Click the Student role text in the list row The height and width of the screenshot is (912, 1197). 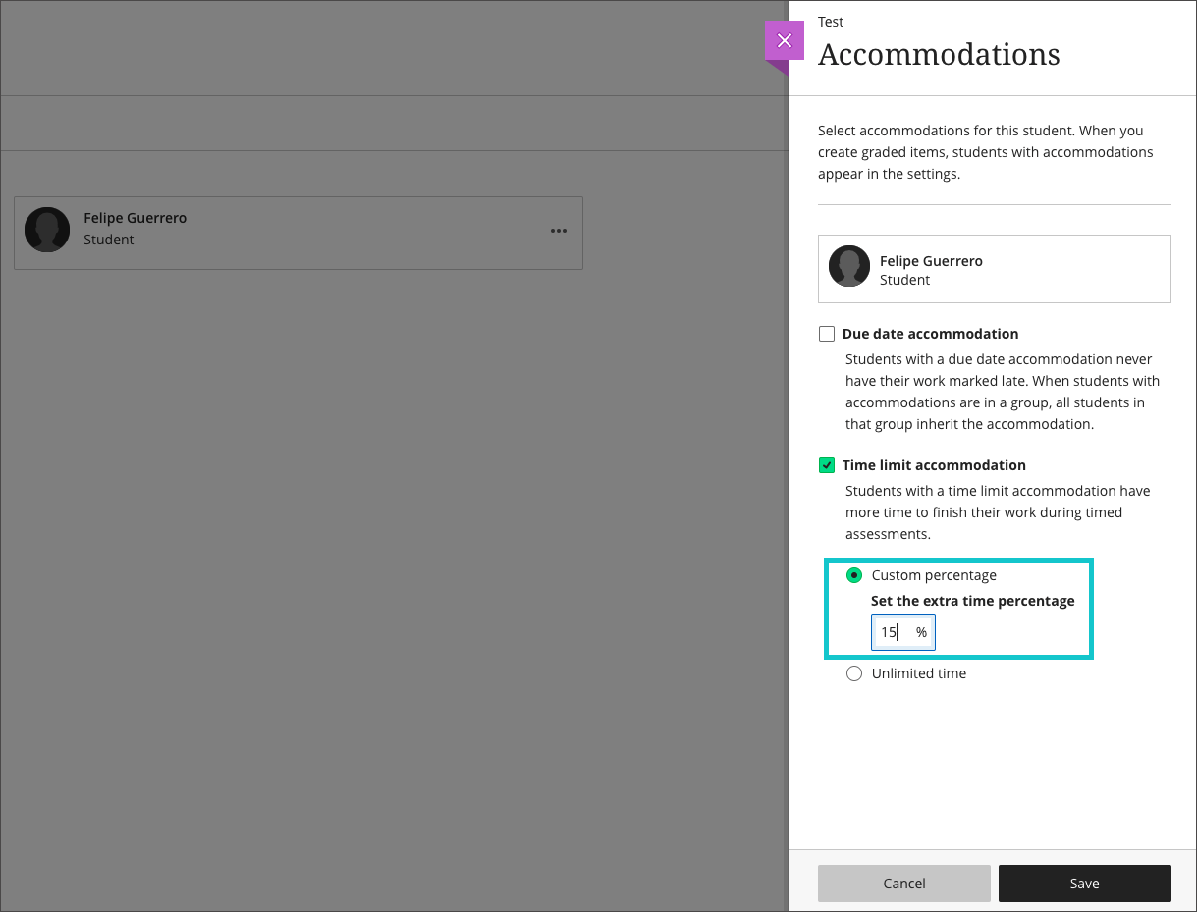click(x=109, y=240)
